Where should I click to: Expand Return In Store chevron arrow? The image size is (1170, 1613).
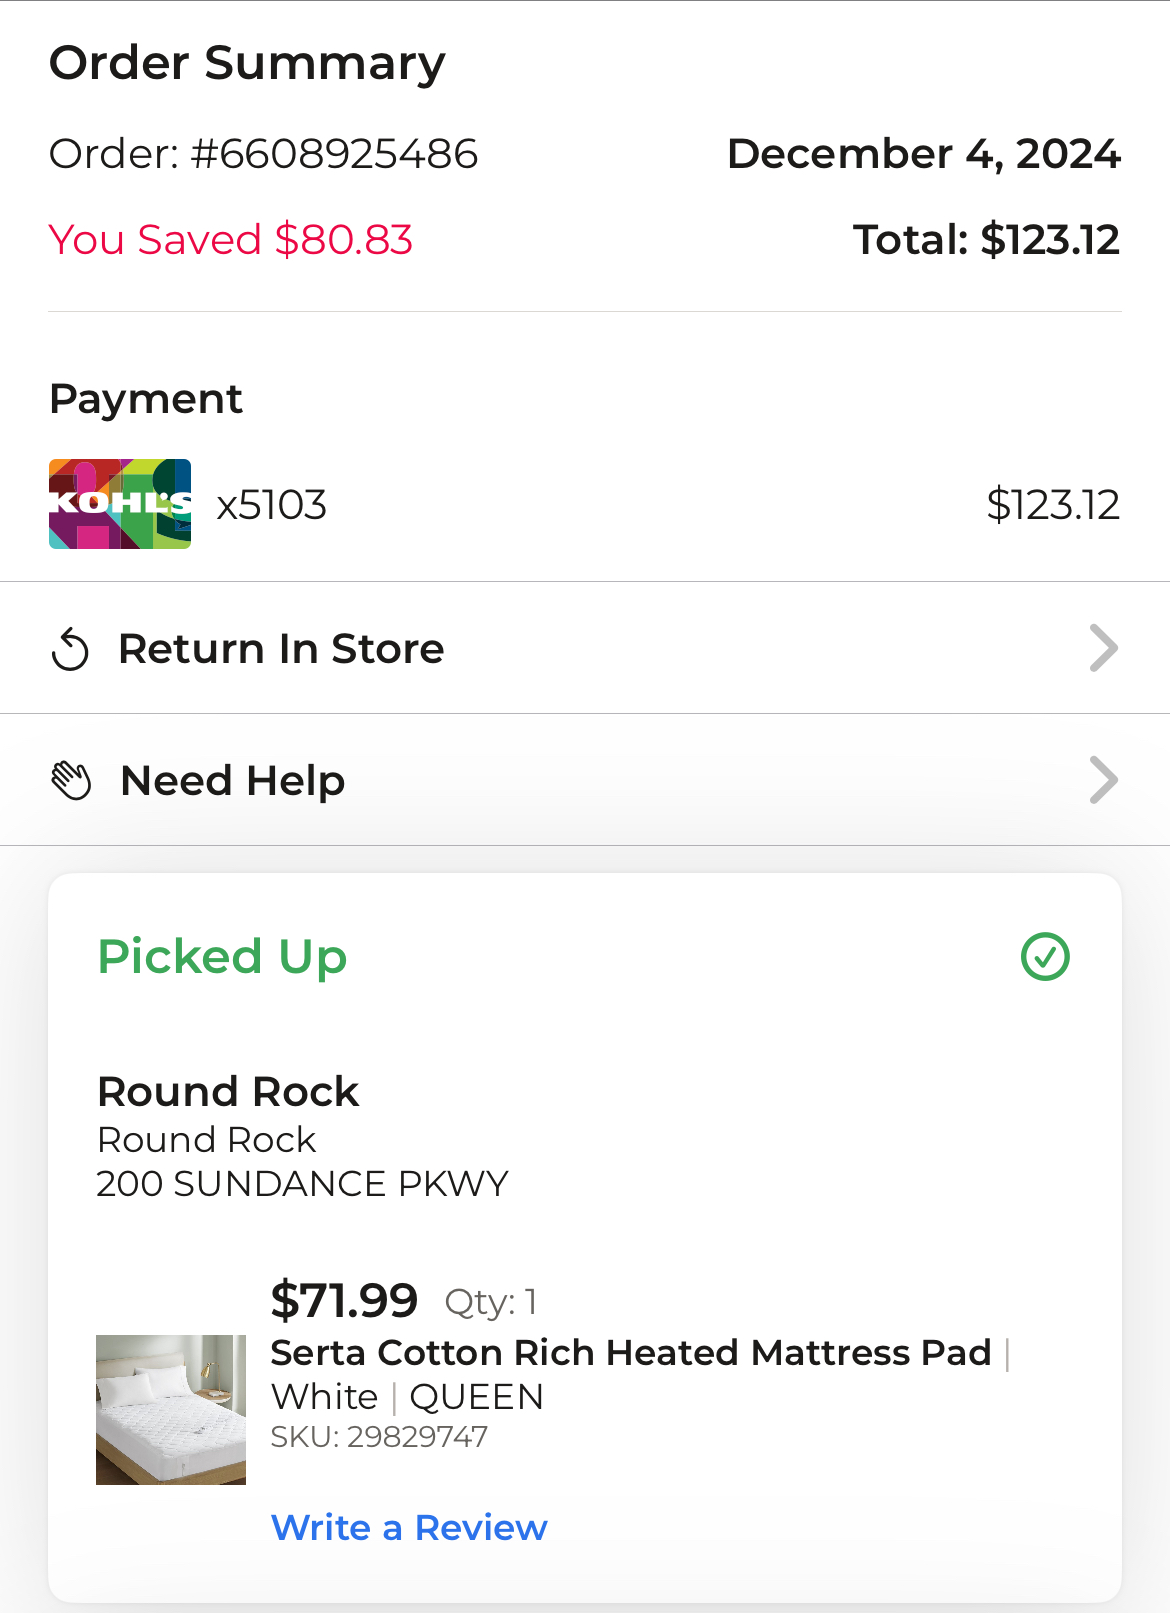tap(1103, 648)
